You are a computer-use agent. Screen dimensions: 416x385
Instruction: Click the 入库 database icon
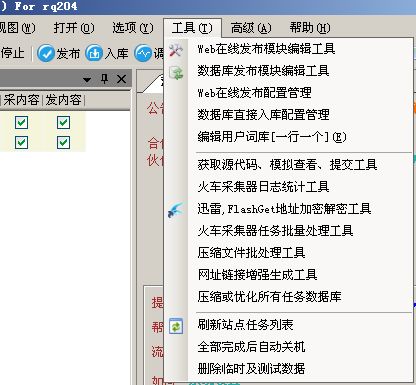click(x=94, y=53)
